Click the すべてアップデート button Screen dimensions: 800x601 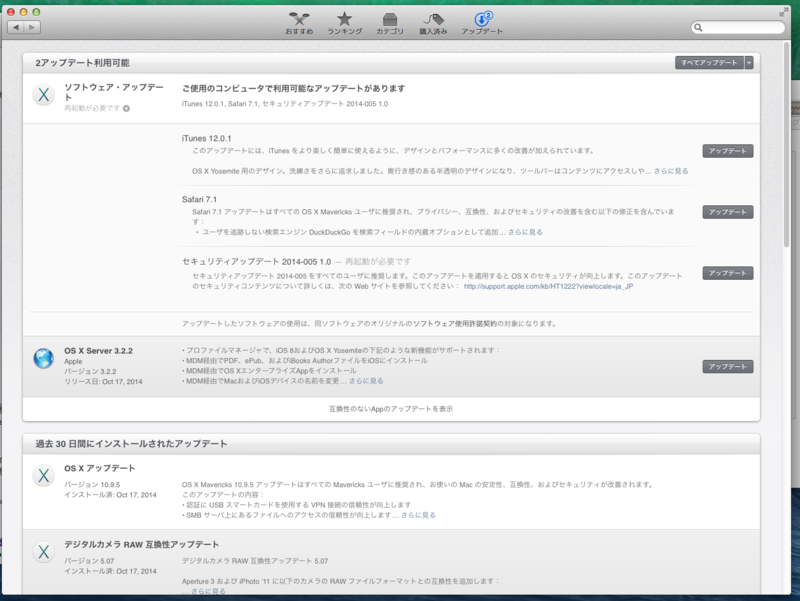point(709,63)
